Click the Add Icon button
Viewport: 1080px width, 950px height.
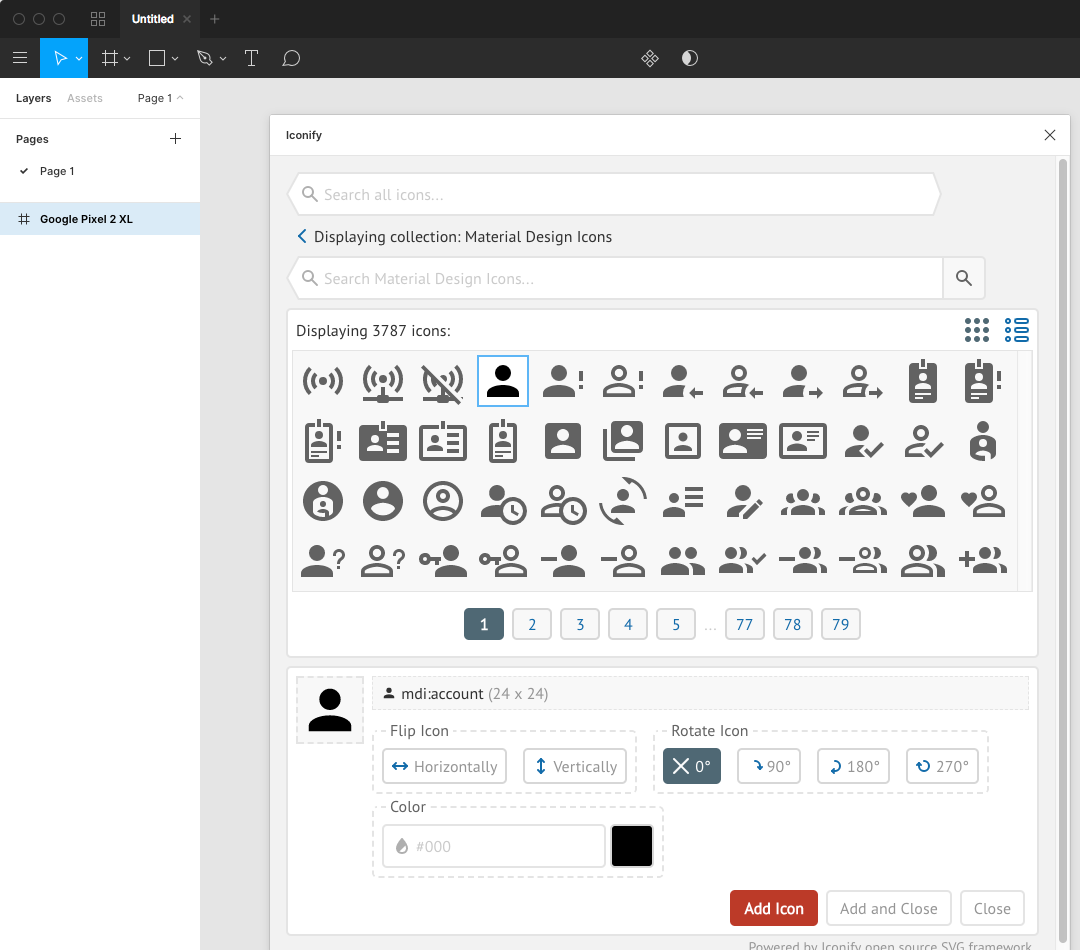click(773, 908)
